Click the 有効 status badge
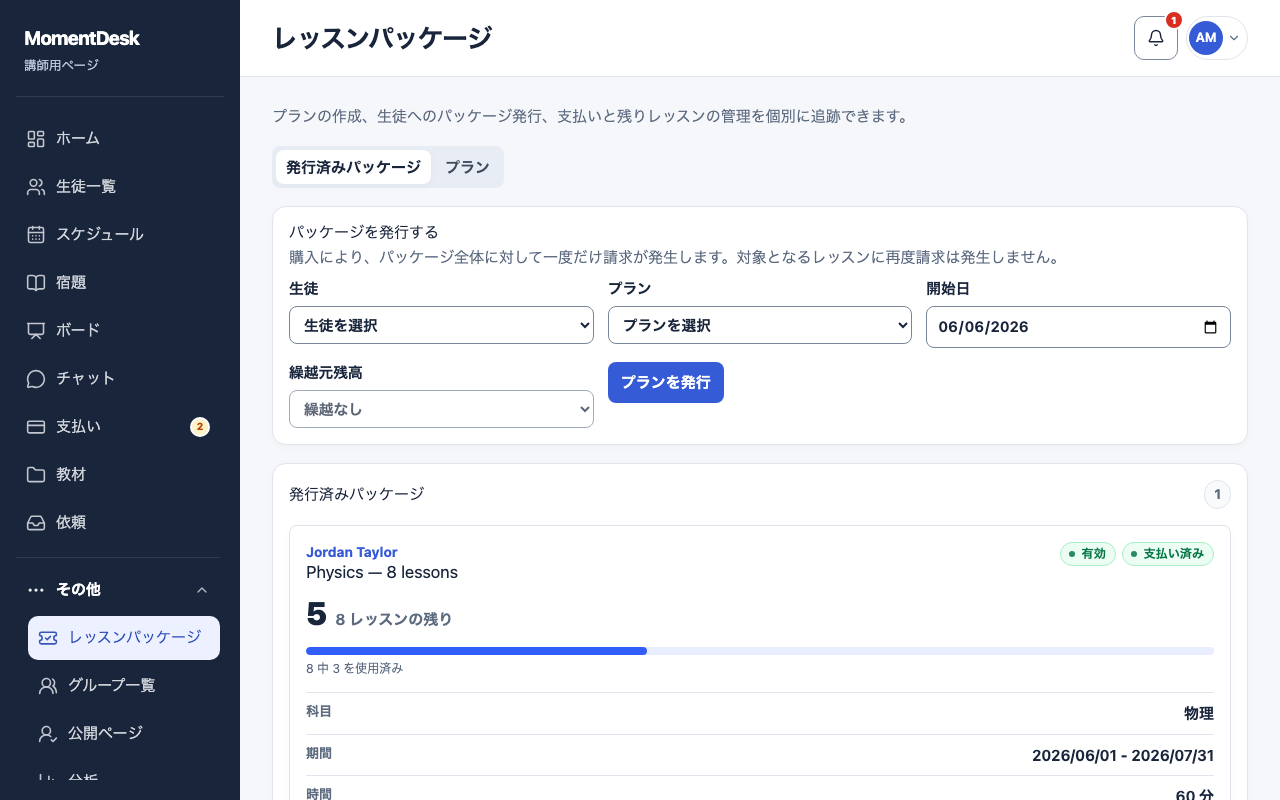Screen dimensions: 1280x800 tap(1088, 553)
